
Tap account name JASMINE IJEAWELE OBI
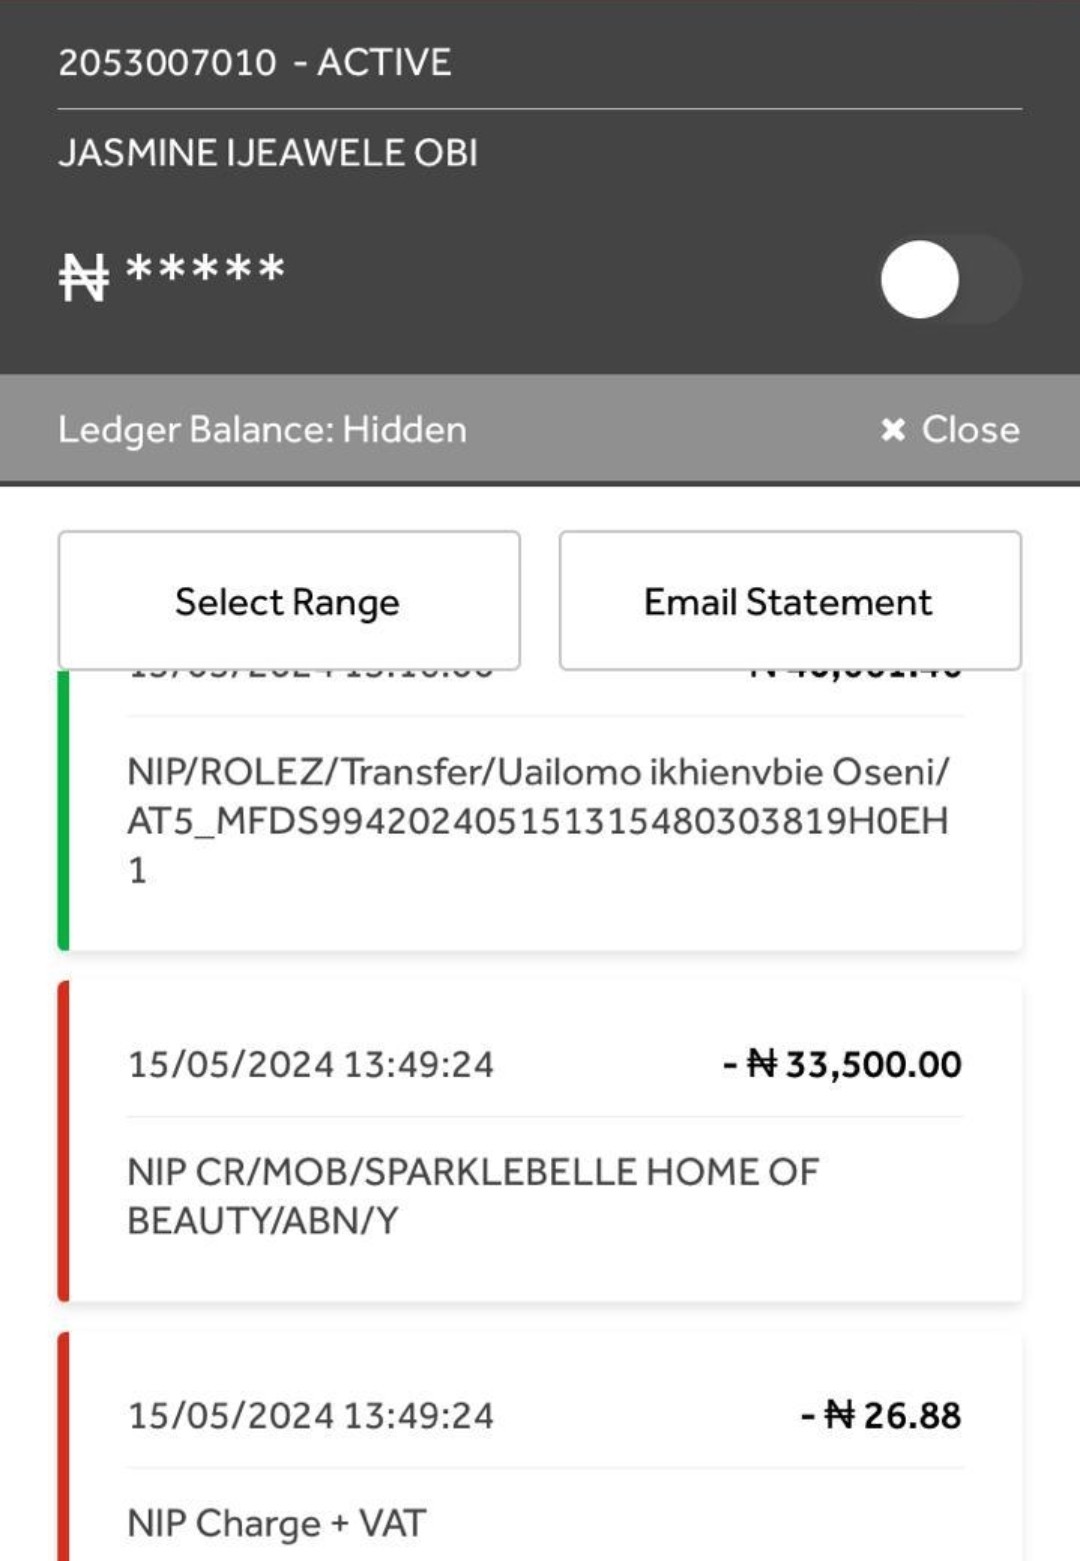coord(268,153)
